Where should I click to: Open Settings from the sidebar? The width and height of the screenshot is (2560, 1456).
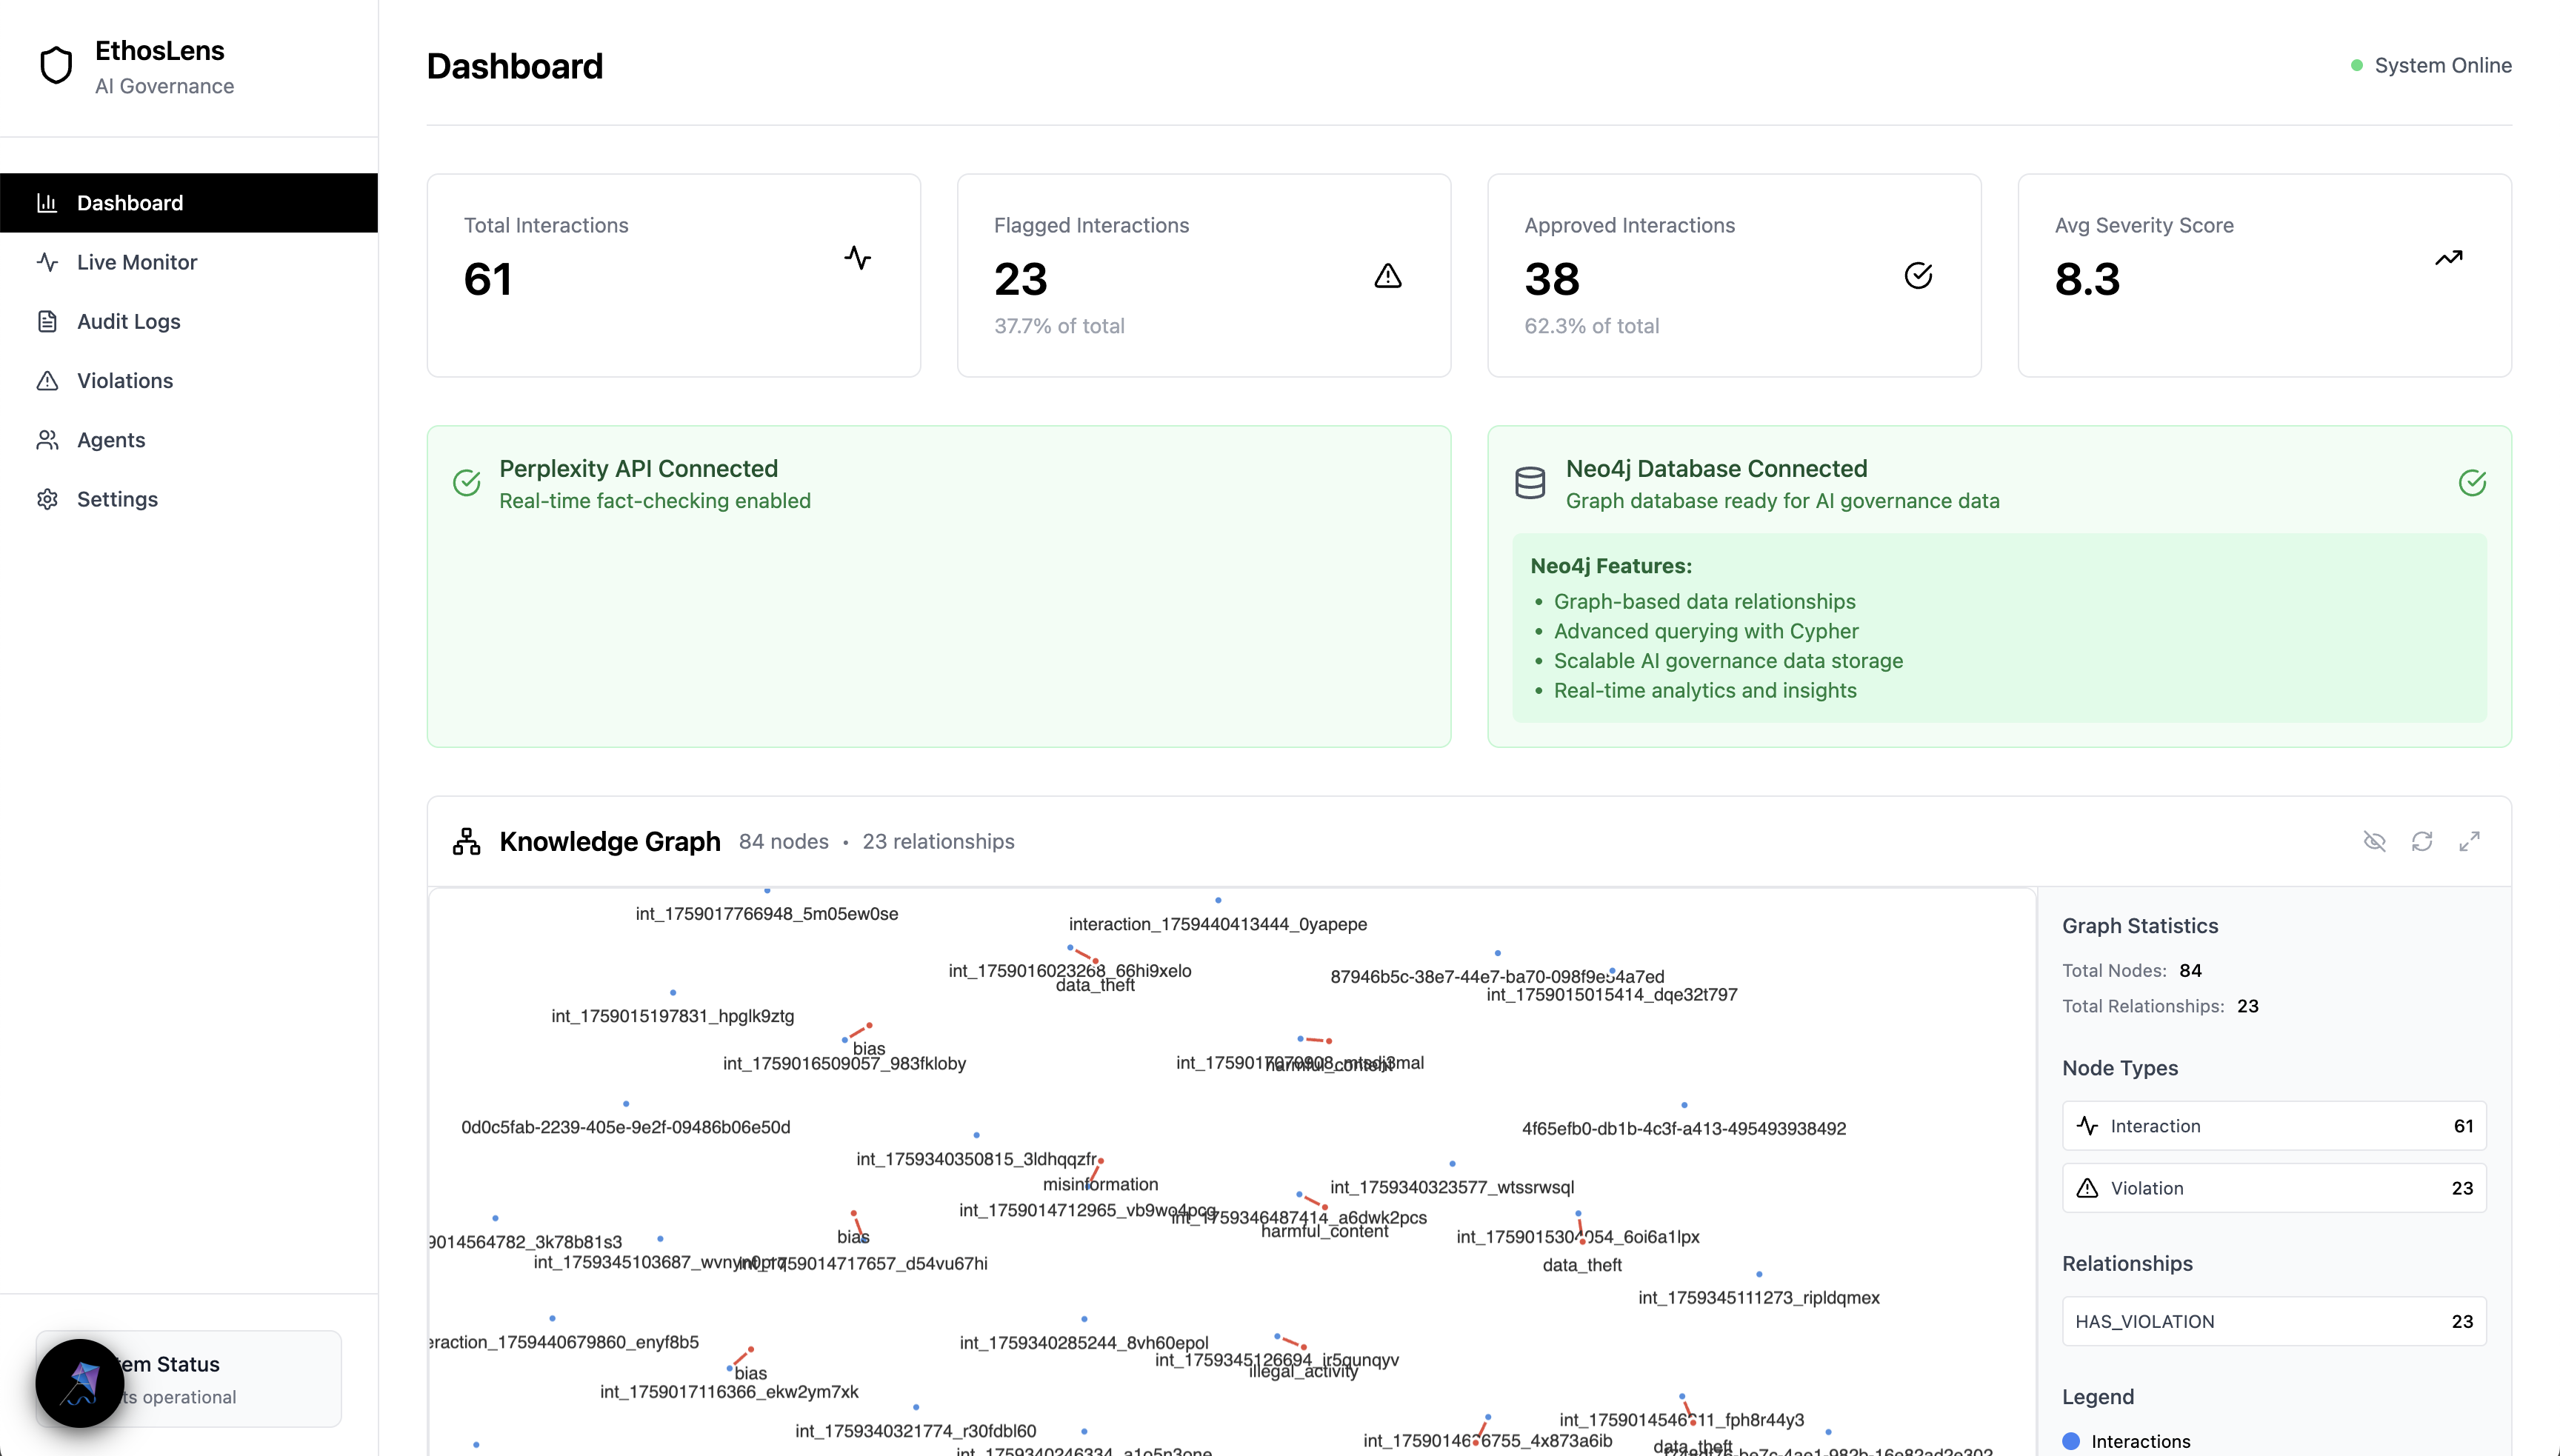(x=117, y=499)
